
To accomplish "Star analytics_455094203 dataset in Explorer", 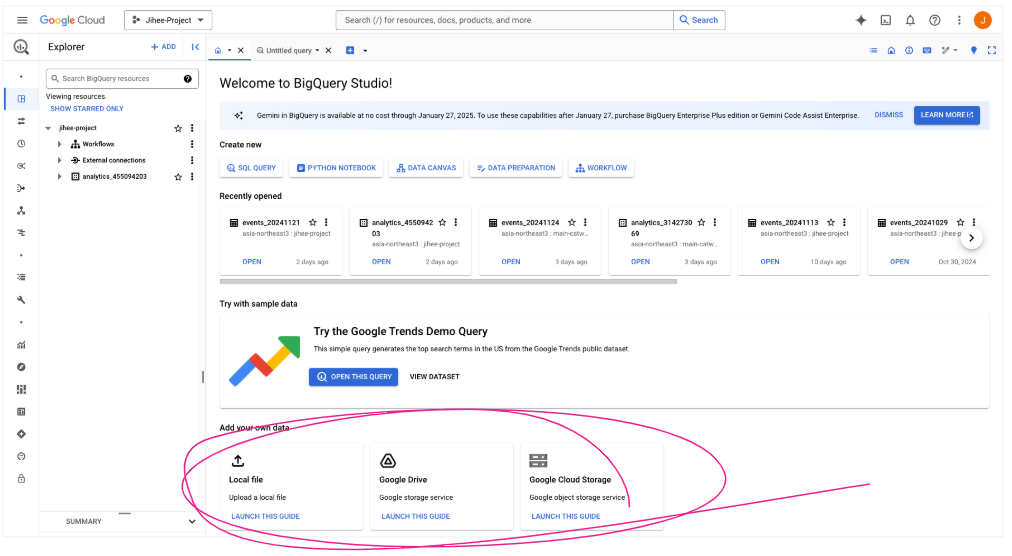I will (x=178, y=177).
